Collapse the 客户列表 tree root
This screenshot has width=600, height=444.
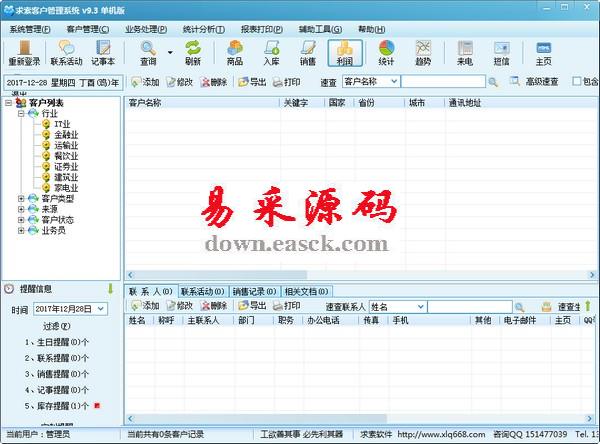[8, 103]
